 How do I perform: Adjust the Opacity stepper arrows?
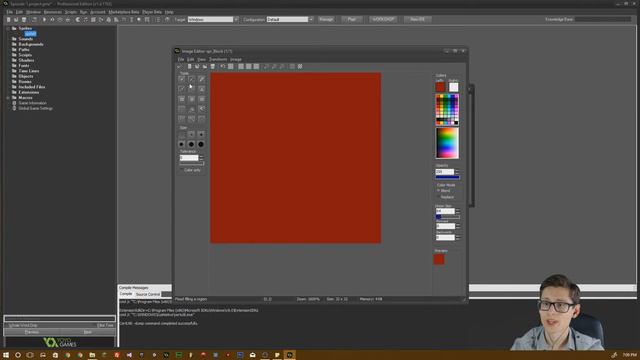point(457,172)
